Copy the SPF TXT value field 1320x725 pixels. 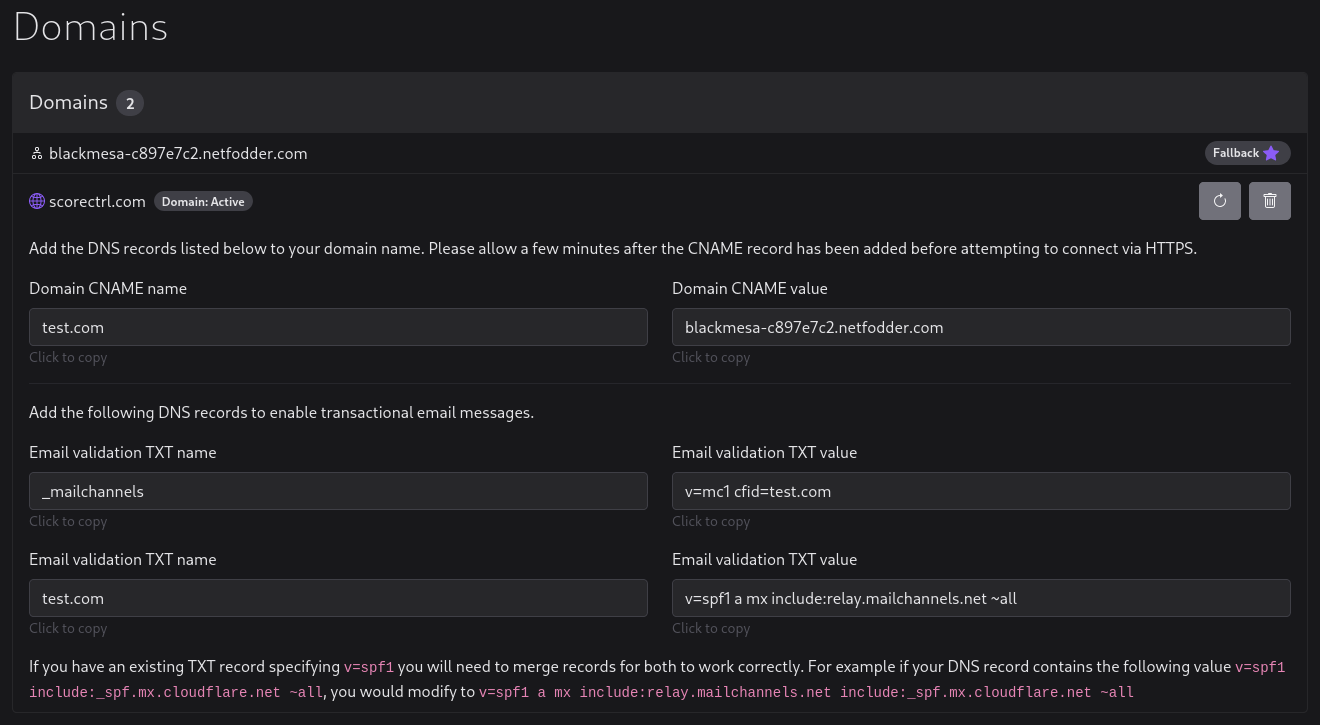(980, 598)
